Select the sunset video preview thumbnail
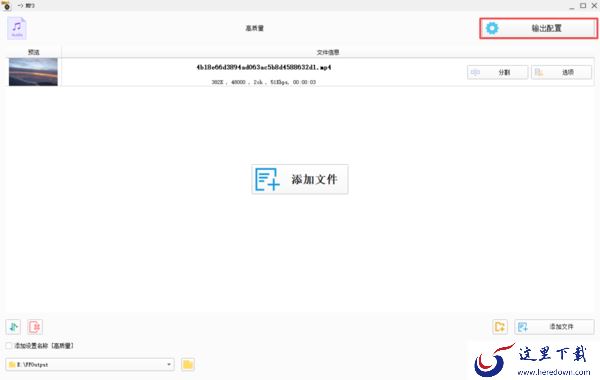This screenshot has width=600, height=380. pyautogui.click(x=33, y=72)
